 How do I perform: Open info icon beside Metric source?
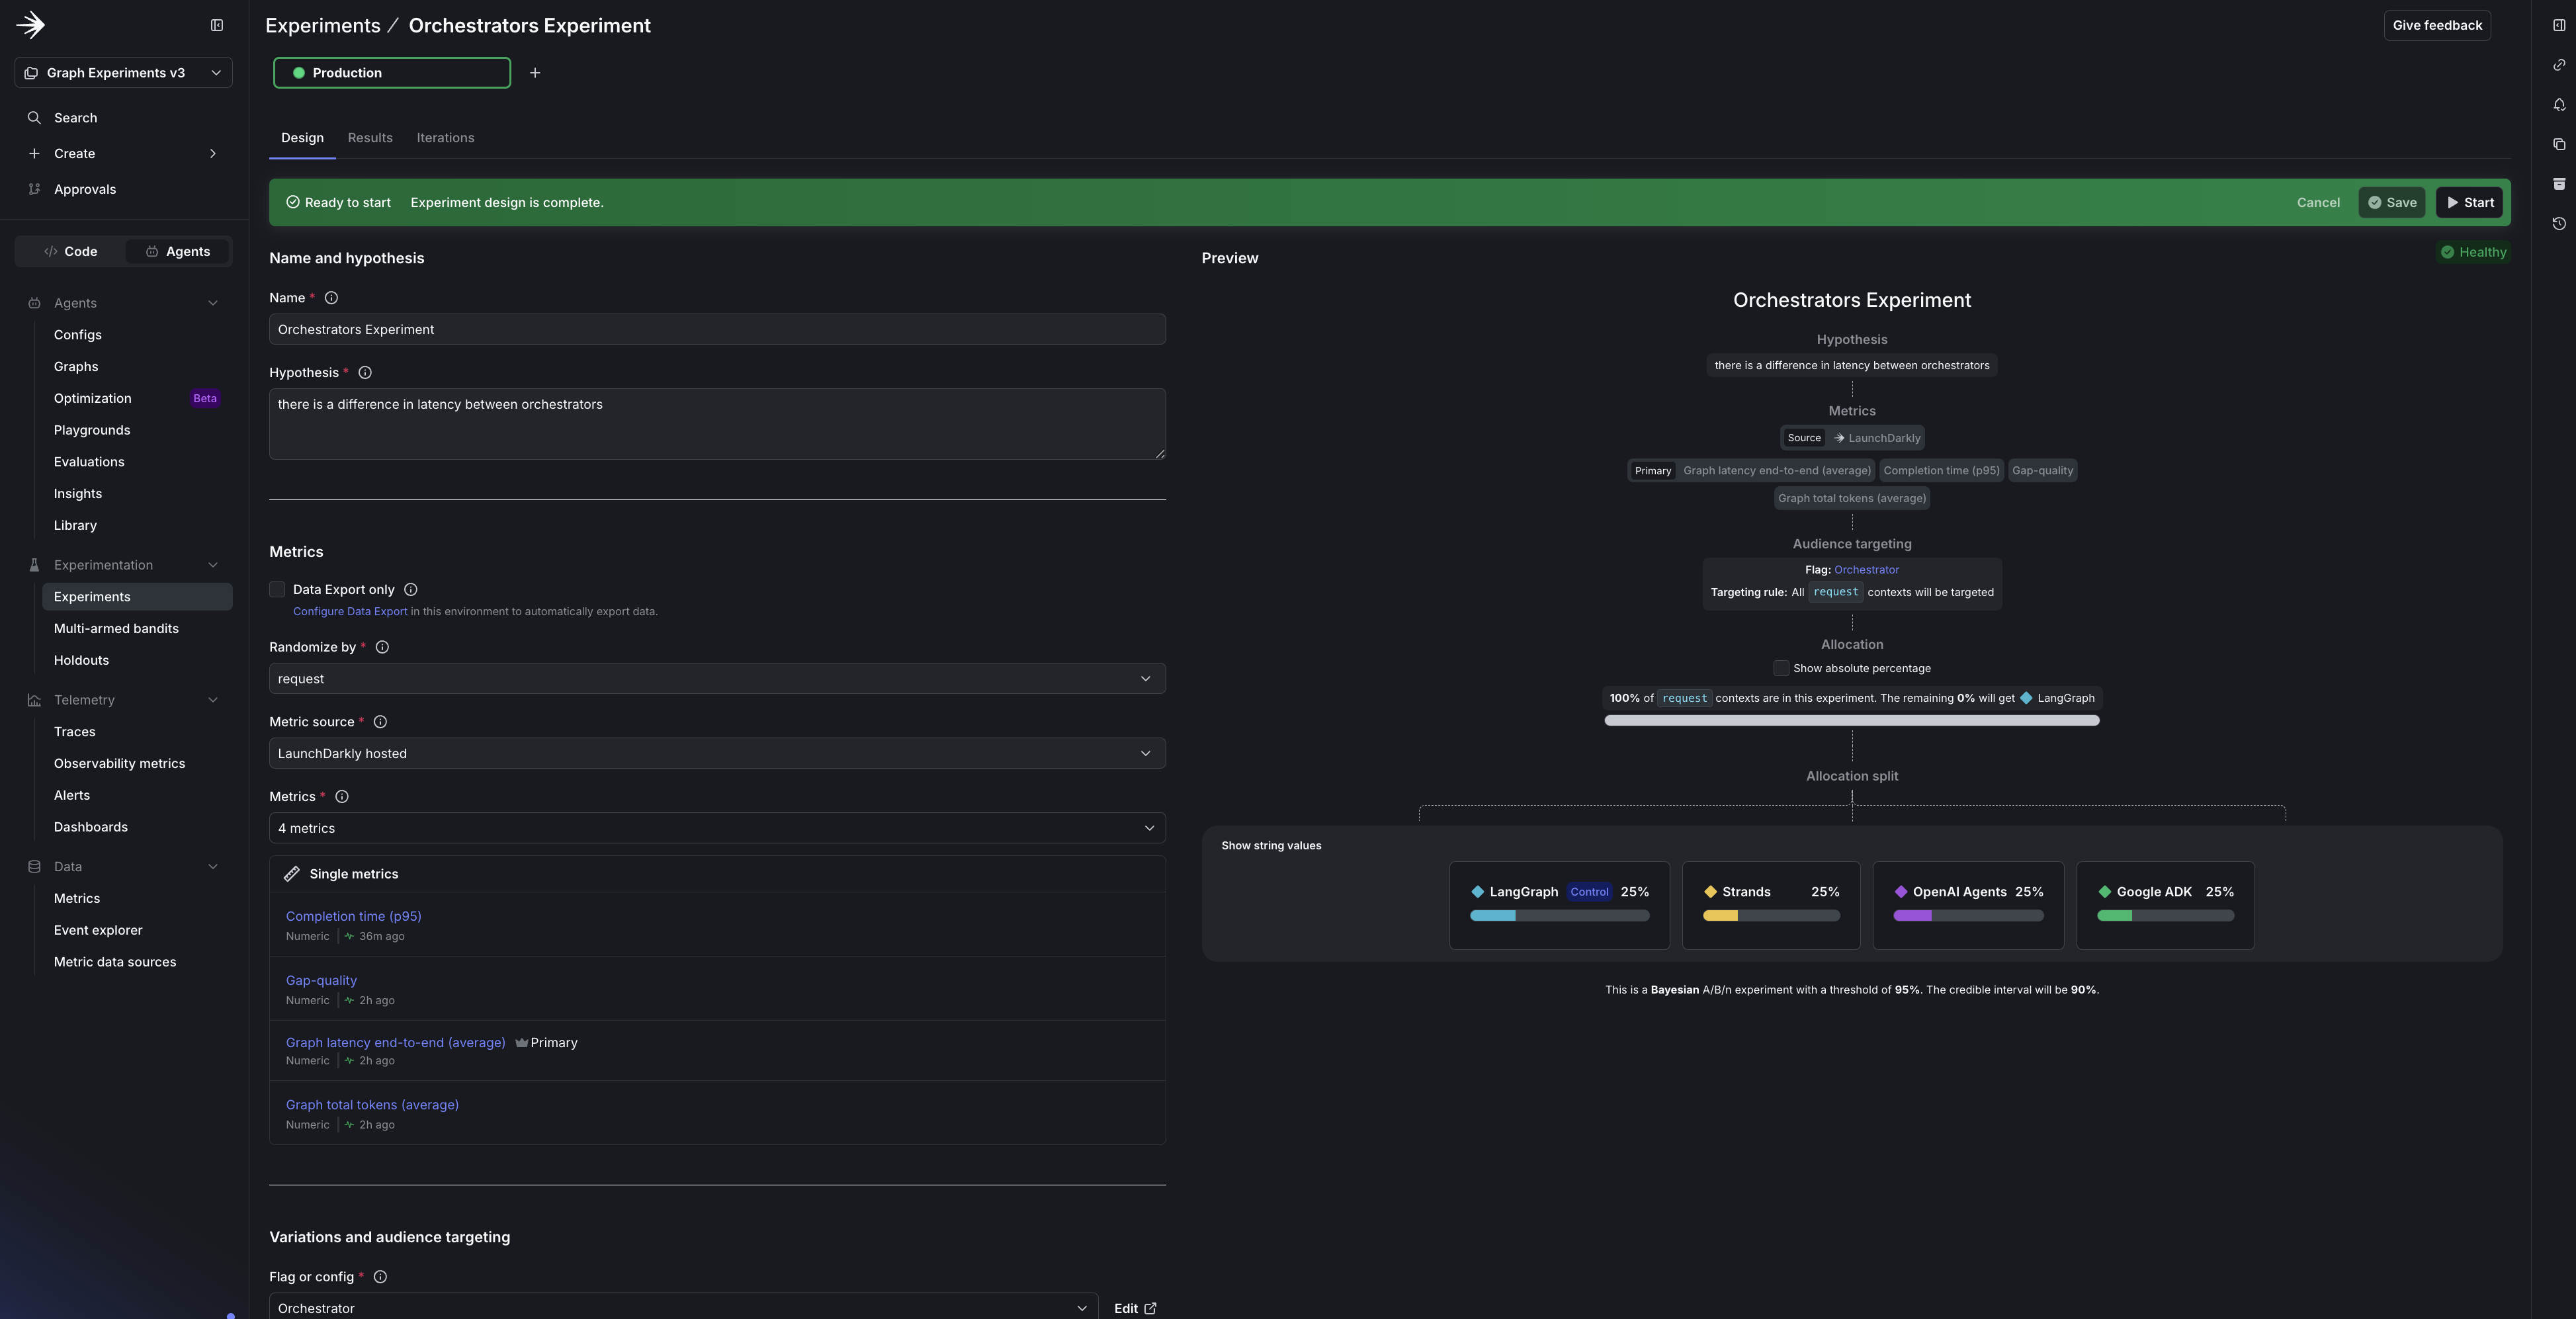click(380, 722)
